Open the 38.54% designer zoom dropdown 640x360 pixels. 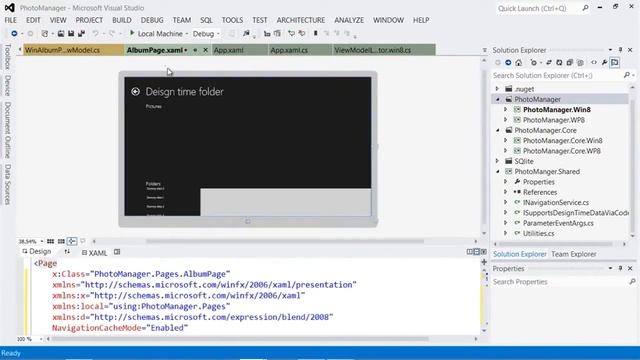[42, 242]
